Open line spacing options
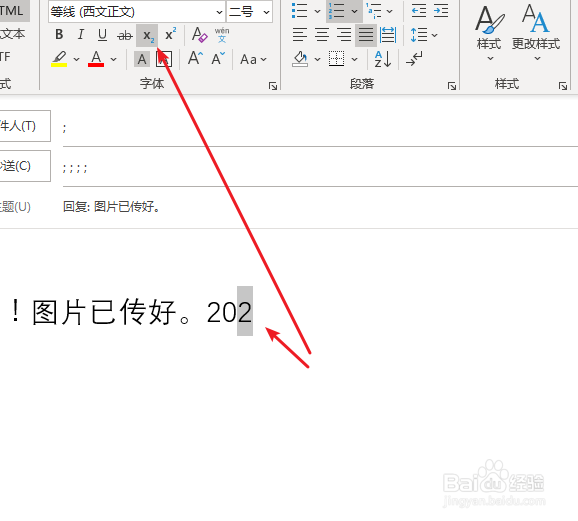 tap(424, 35)
